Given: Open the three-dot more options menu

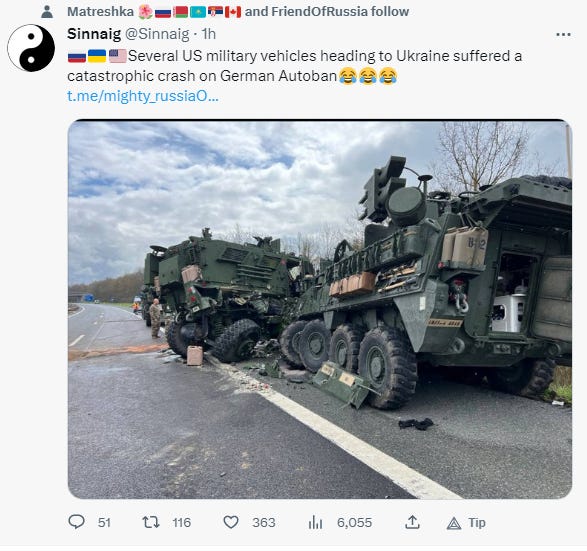Looking at the screenshot, I should click(x=563, y=35).
